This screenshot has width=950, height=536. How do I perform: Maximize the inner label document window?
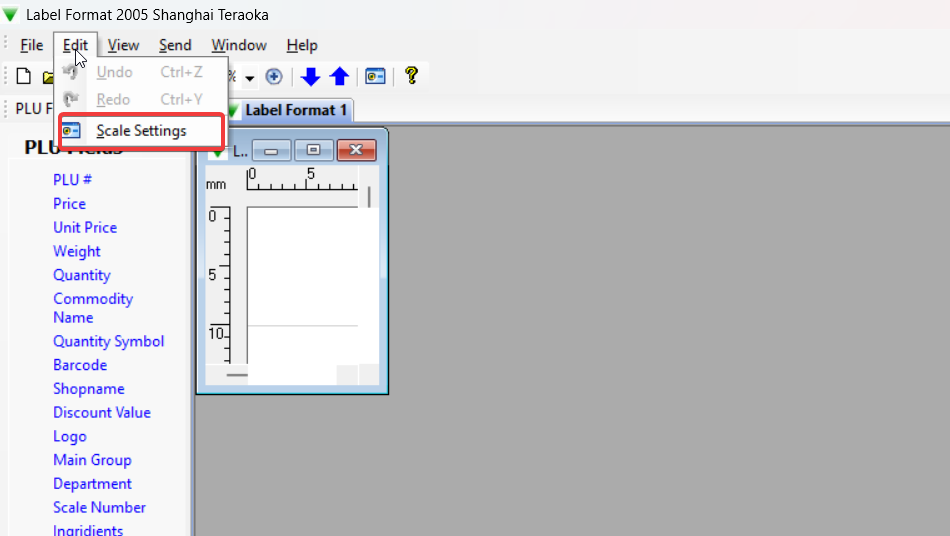(314, 151)
